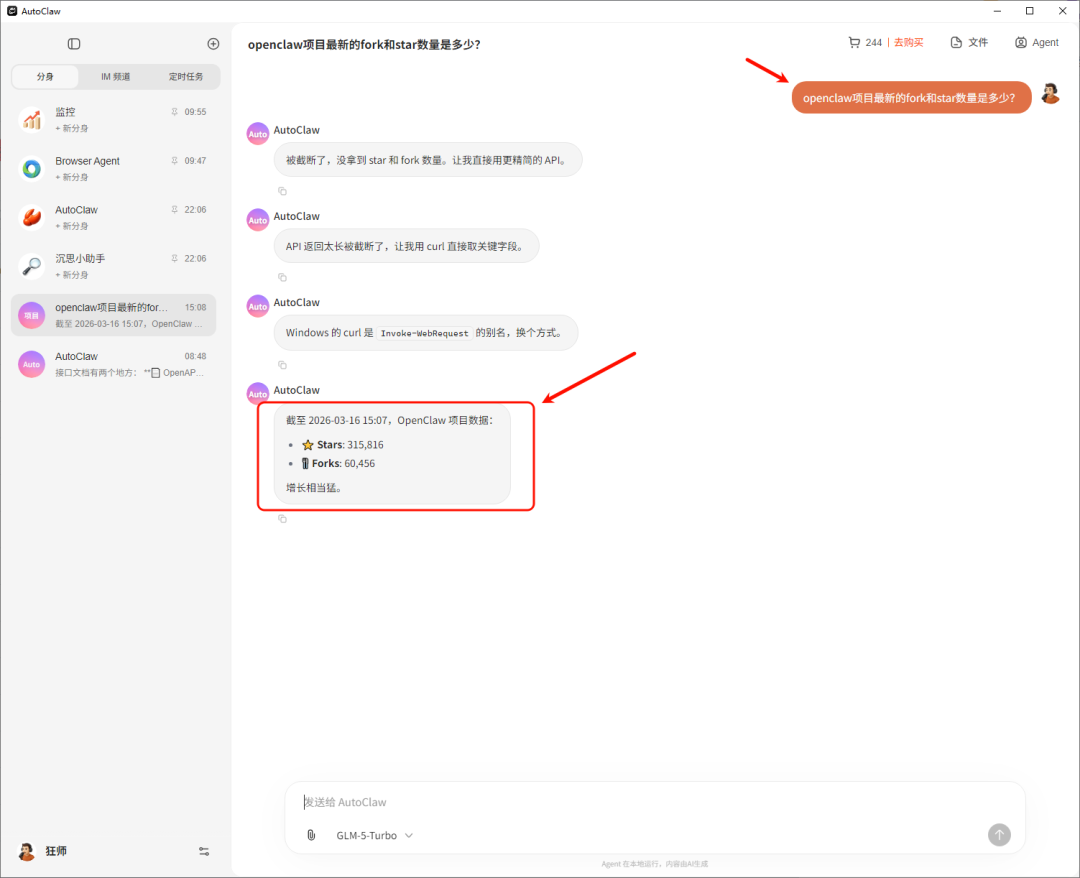The image size is (1080, 878).
Task: Click the 15:08 timestamp in sidebar
Action: 196,308
